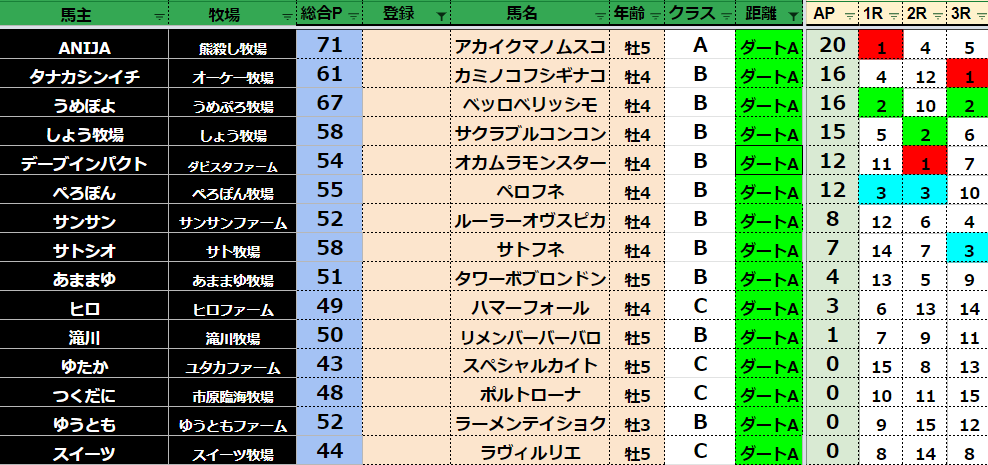Select the red 1R cell in ANIJA row
Image resolution: width=988 pixels, height=465 pixels.
882,46
